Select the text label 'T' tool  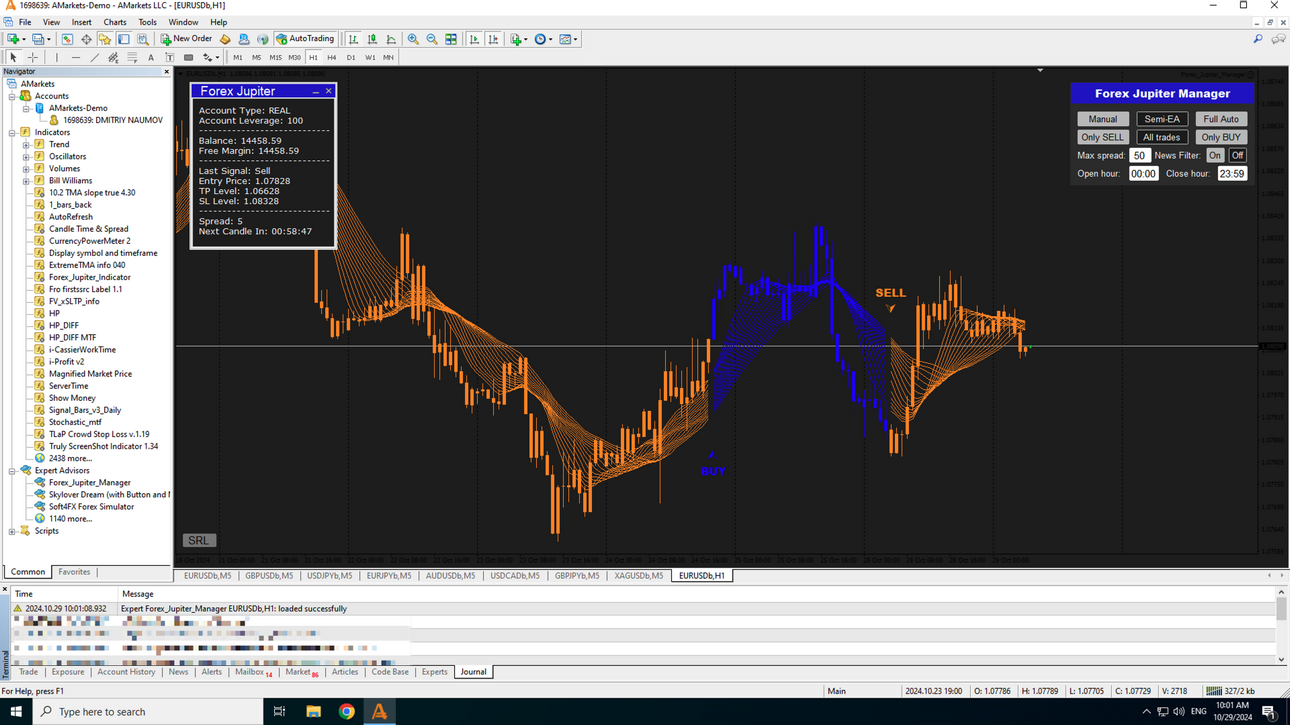[x=170, y=58]
